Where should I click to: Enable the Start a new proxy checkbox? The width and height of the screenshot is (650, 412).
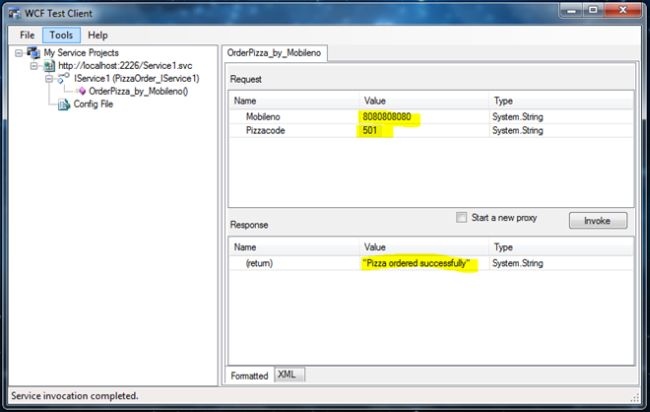(461, 218)
